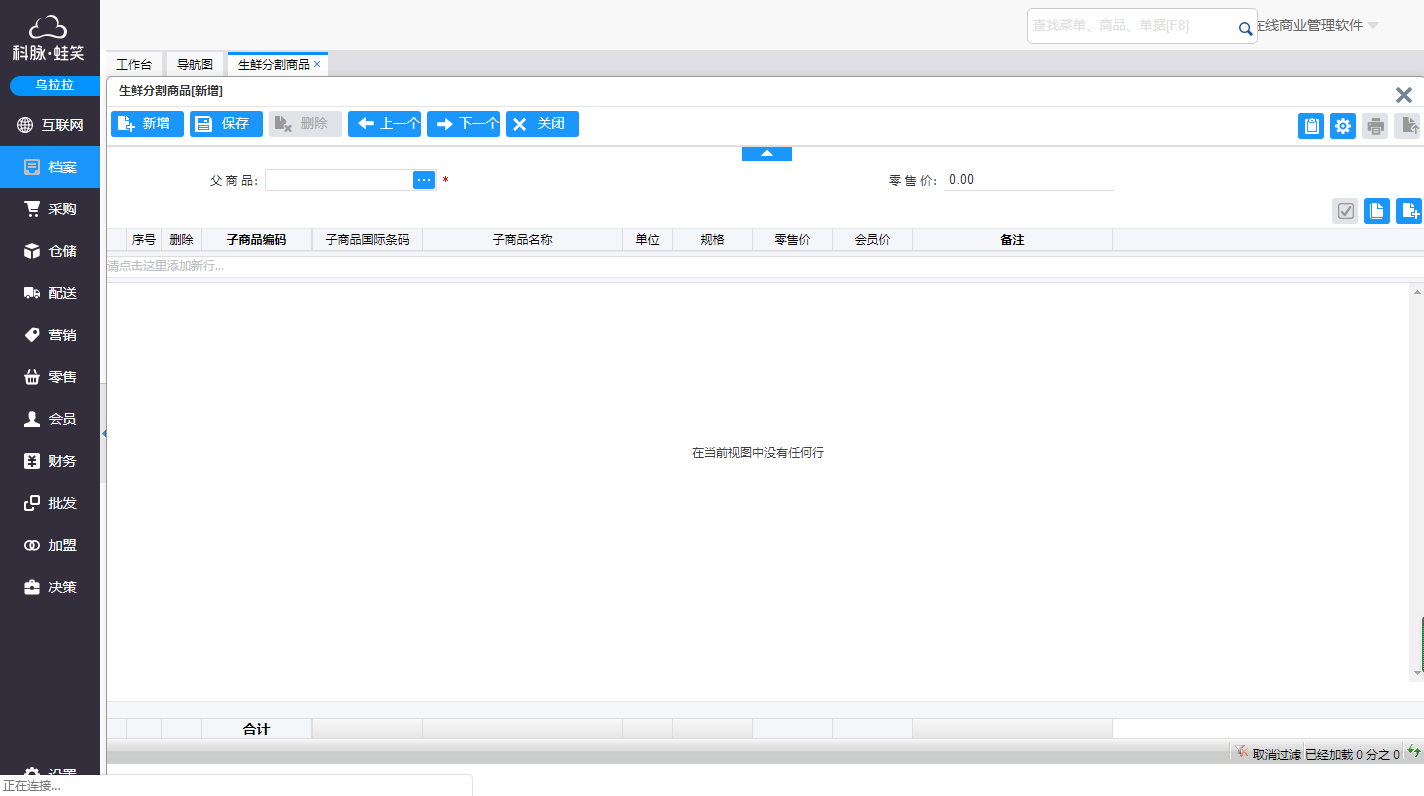This screenshot has height=796, width=1424.
Task: Open the blue gear settings icon
Action: (x=1343, y=126)
